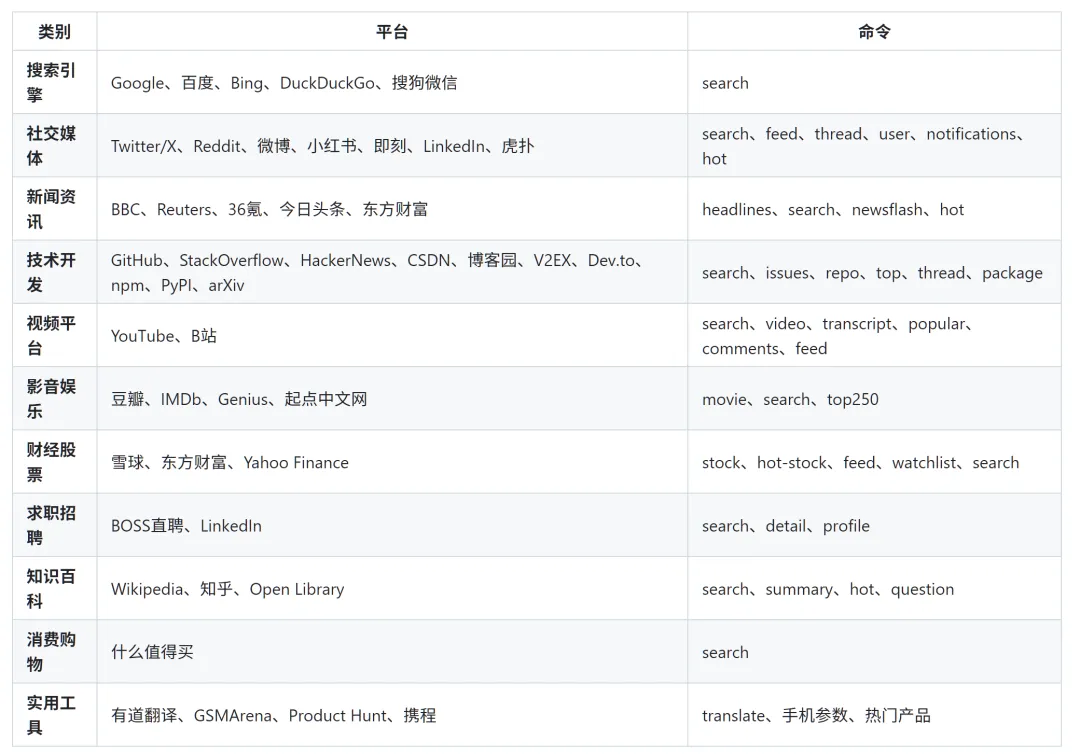Click the command cell stock、hot-stock、feed、watchlist、search

[x=874, y=463]
